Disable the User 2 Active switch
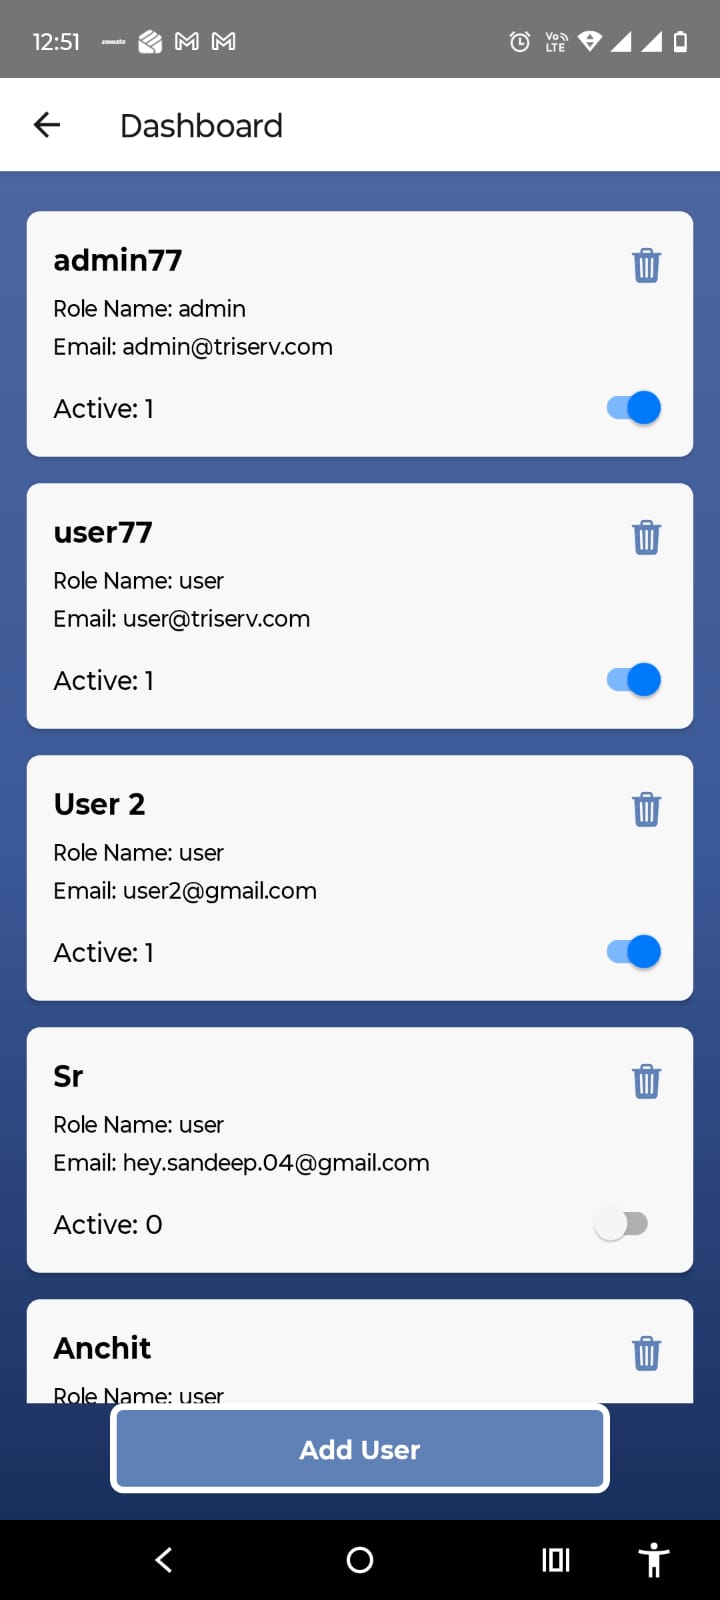720x1600 pixels. point(634,952)
